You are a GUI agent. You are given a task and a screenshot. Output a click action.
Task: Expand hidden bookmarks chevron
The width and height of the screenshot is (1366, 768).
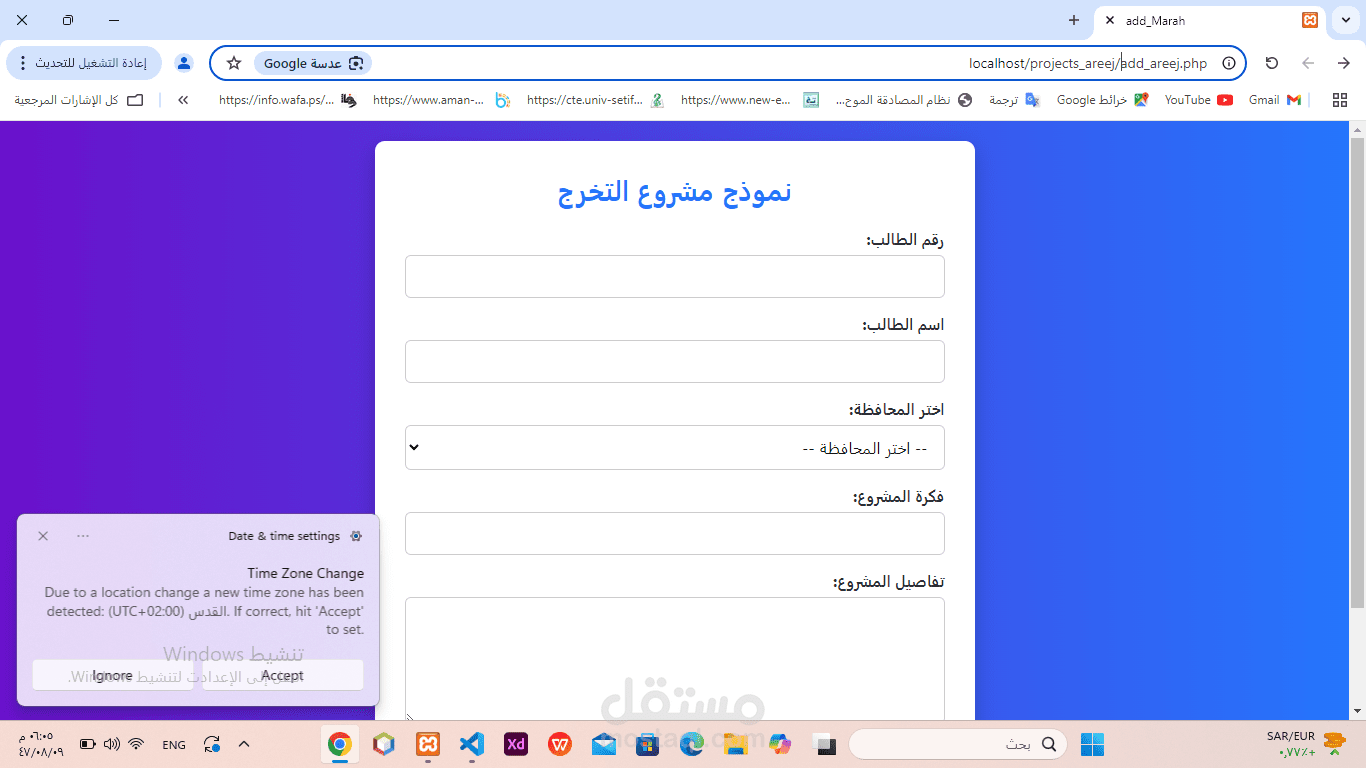coord(184,100)
